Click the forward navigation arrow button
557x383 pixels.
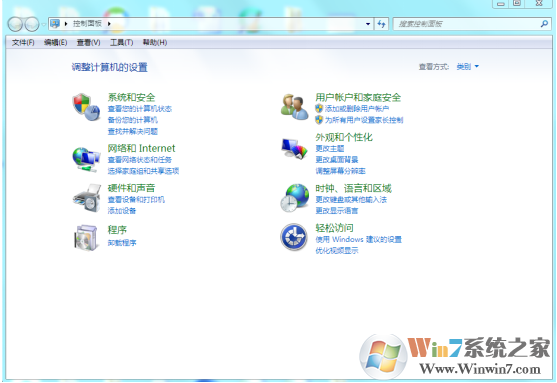pos(32,24)
